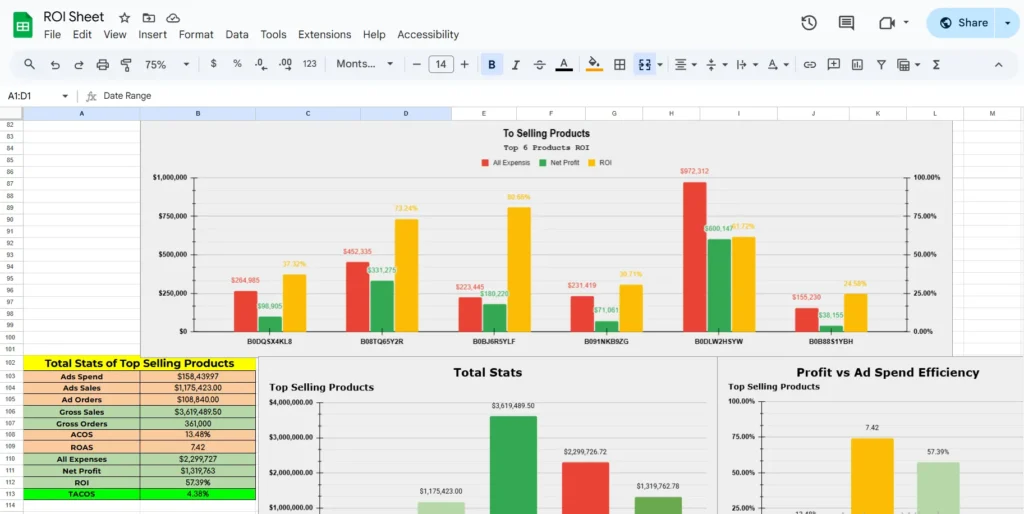The image size is (1024, 514).
Task: Click the Share button
Action: coord(962,23)
